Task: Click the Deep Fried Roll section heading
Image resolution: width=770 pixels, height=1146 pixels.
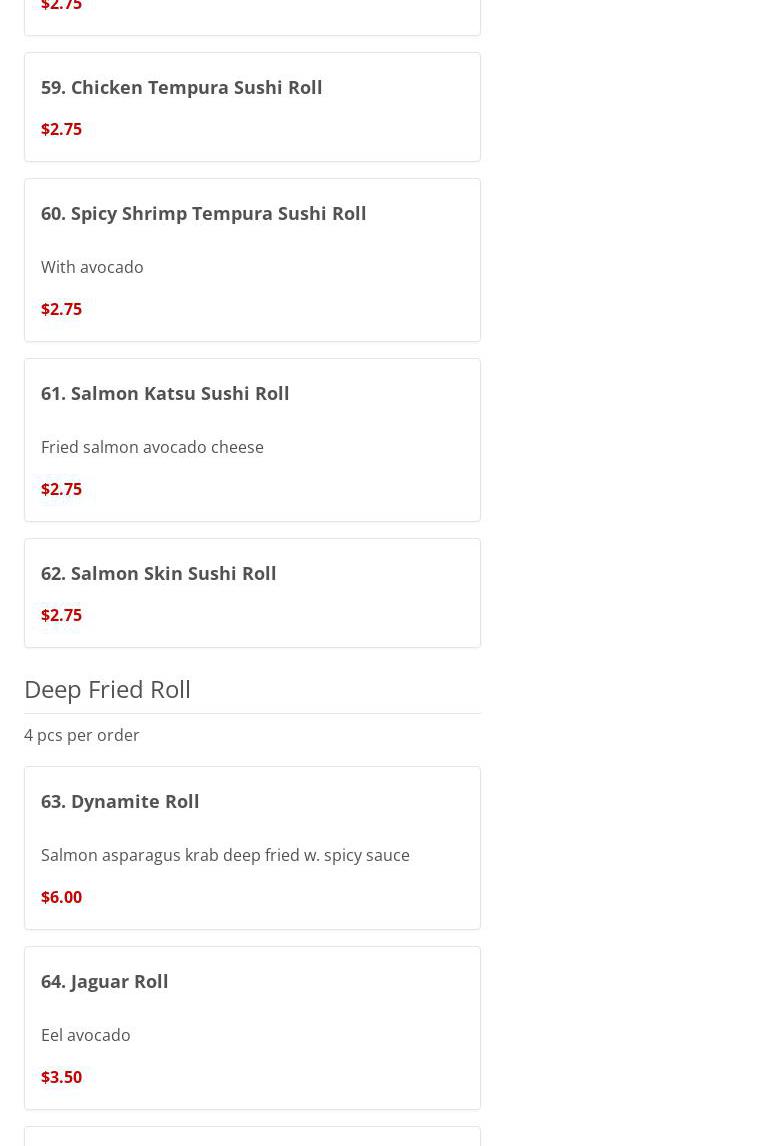Action: point(107,689)
